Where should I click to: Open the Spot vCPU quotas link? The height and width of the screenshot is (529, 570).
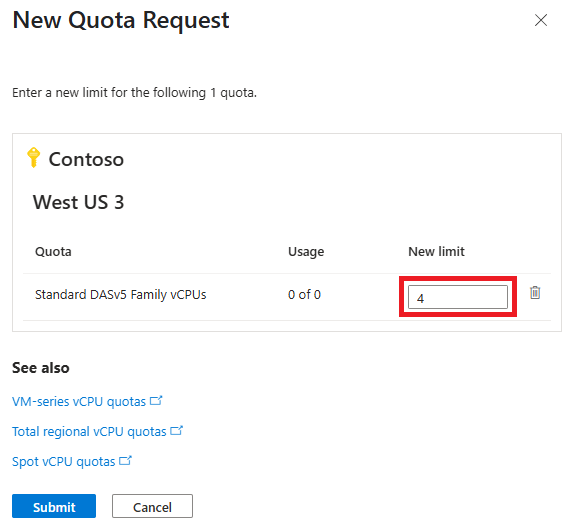click(x=64, y=462)
